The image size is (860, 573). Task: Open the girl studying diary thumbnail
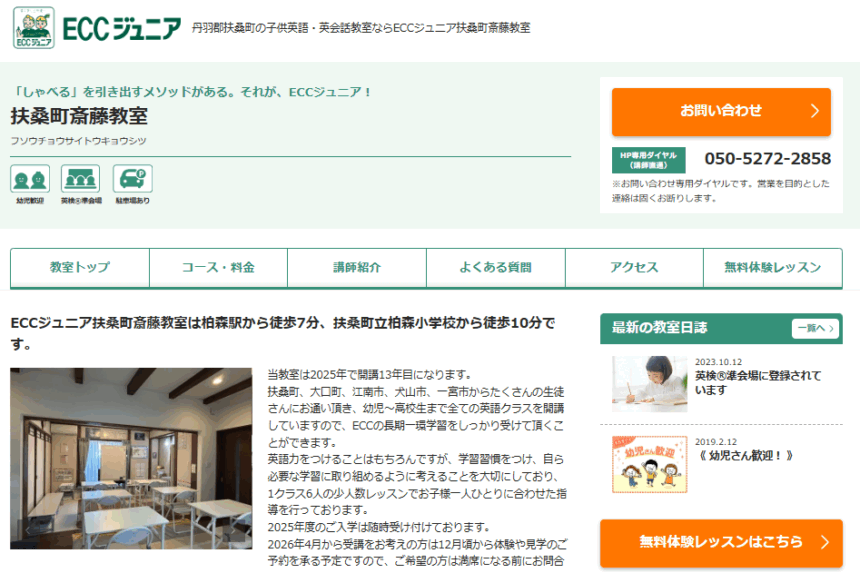click(x=649, y=384)
